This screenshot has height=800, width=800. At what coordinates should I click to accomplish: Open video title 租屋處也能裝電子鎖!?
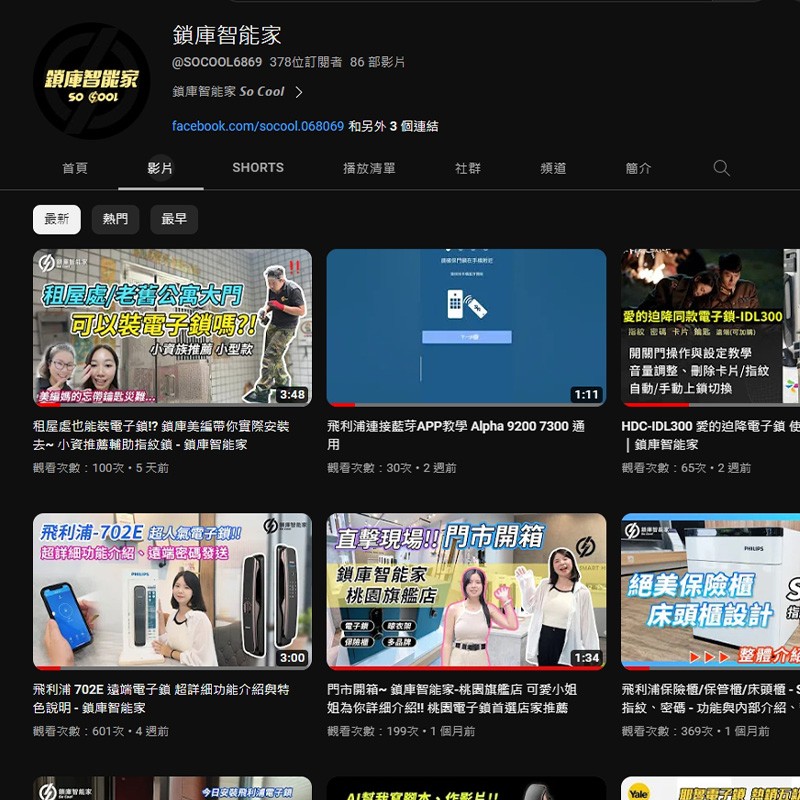(x=161, y=435)
